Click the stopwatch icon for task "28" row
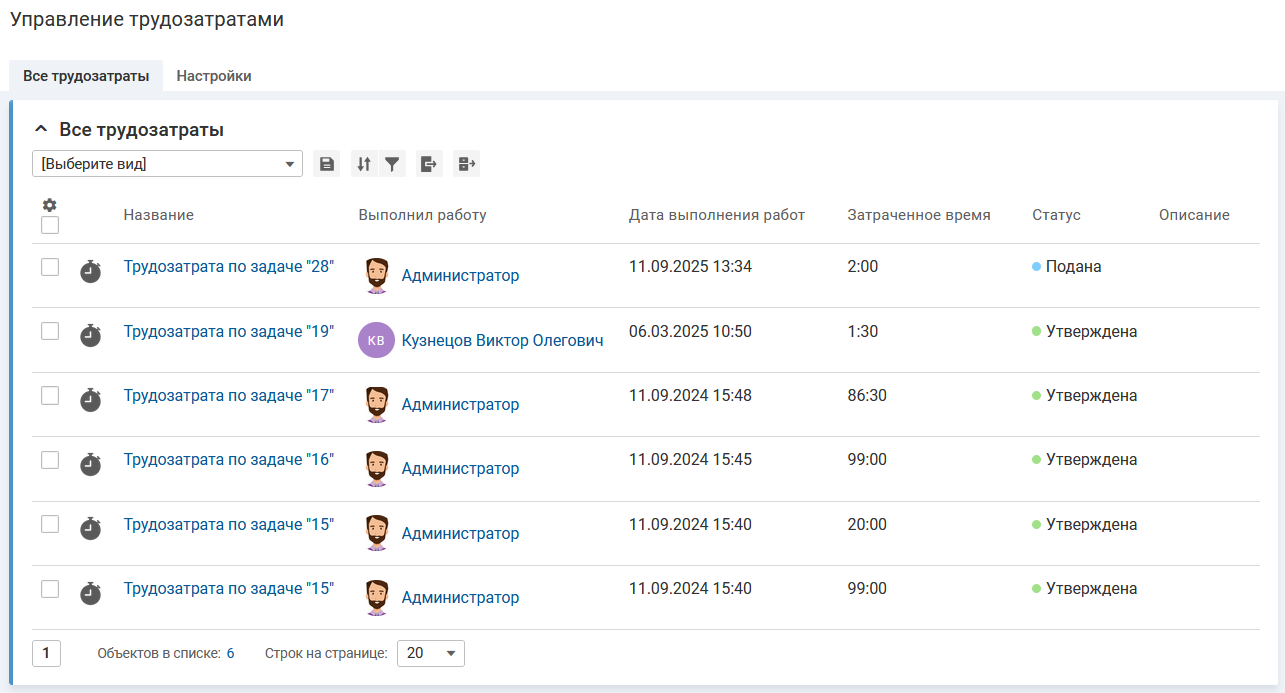 pyautogui.click(x=91, y=272)
